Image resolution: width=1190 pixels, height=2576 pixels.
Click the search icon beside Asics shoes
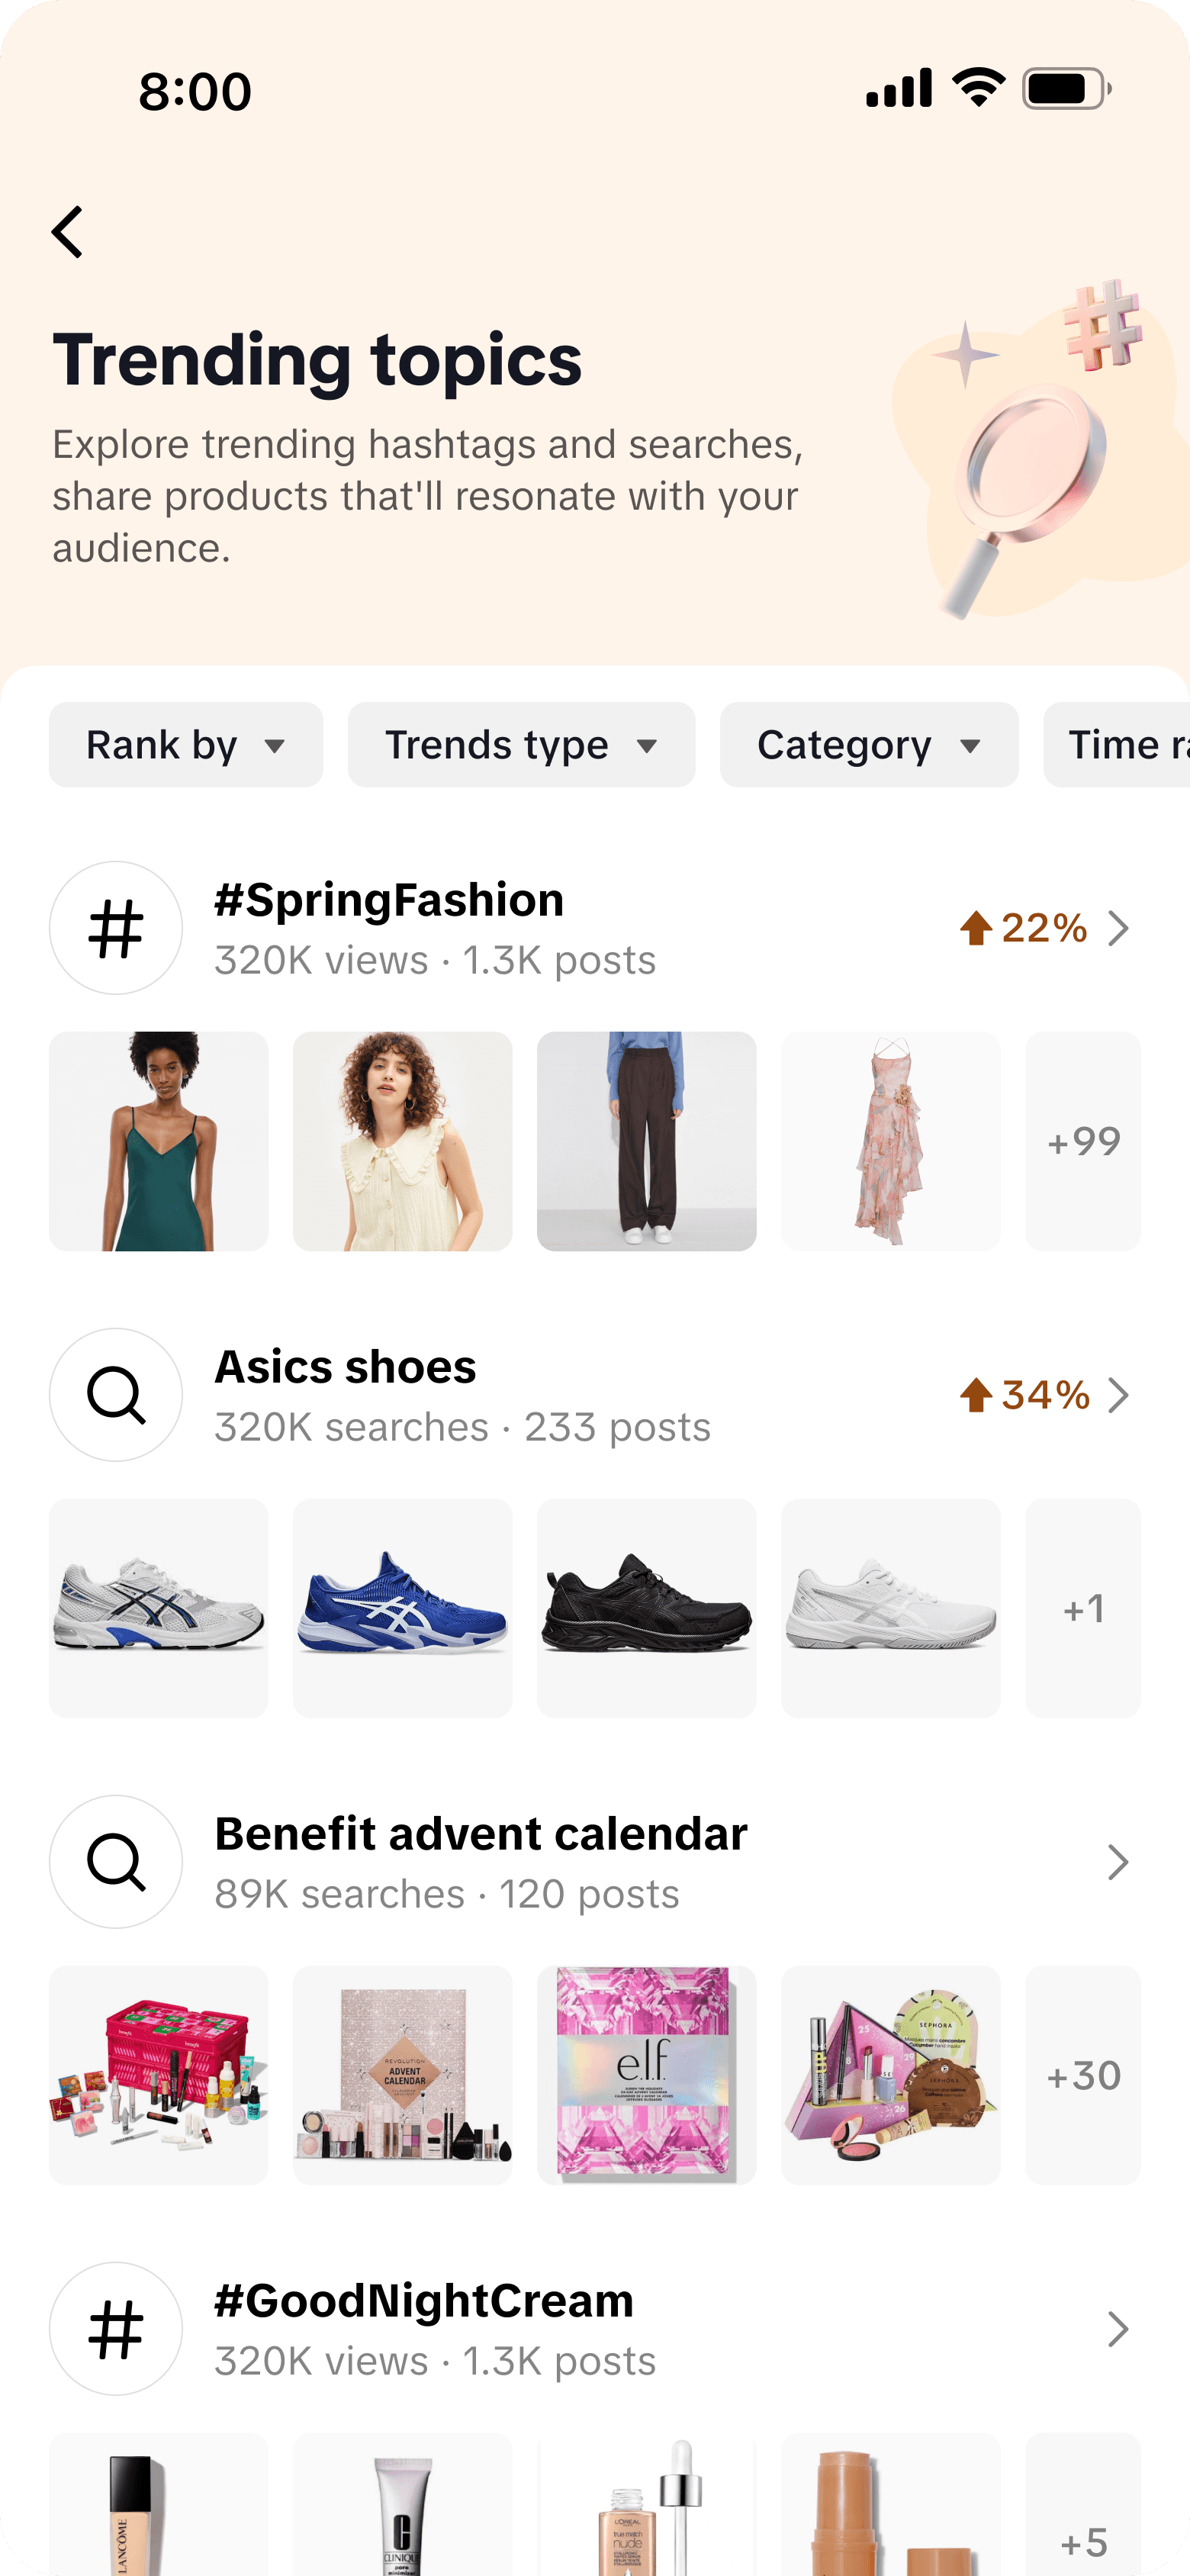116,1395
